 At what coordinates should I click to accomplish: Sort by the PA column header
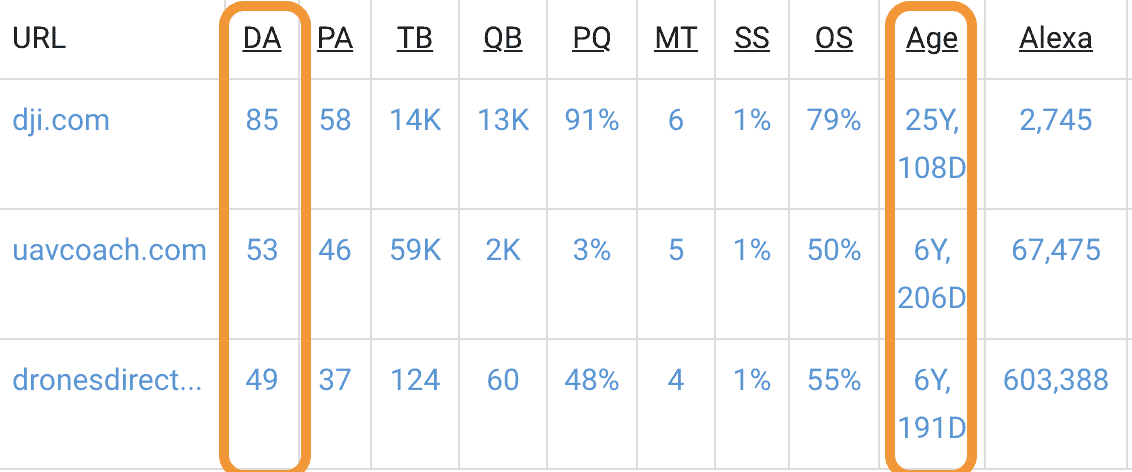[335, 39]
